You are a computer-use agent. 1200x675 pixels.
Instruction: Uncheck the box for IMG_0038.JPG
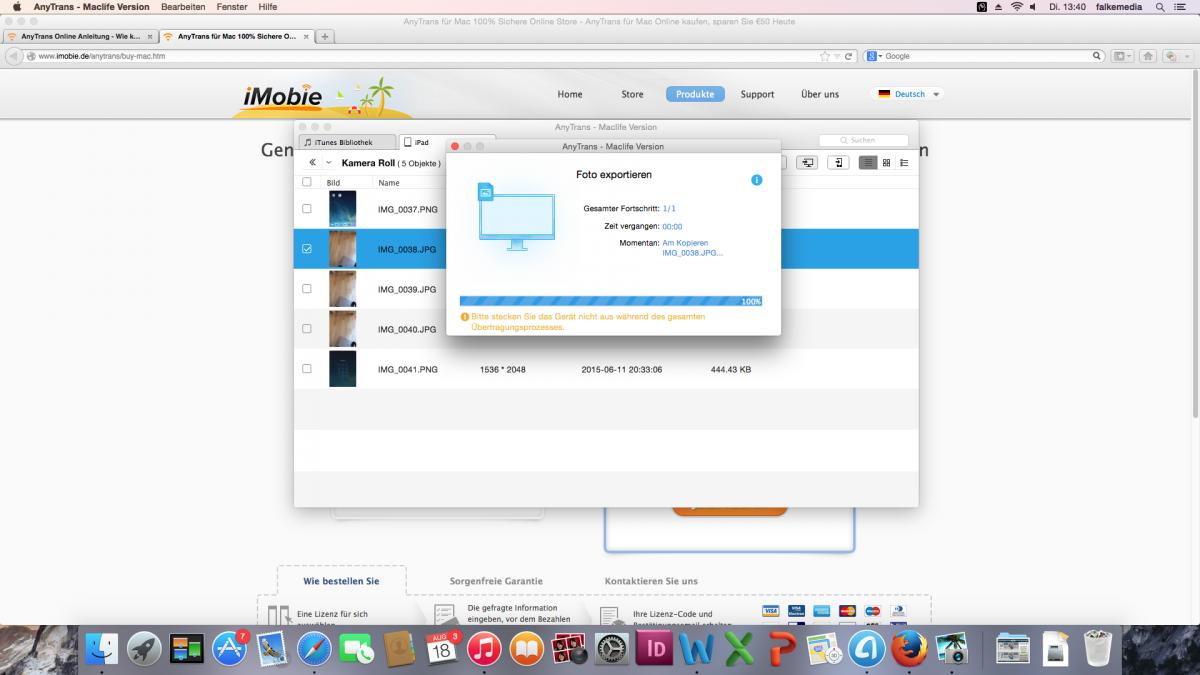[307, 249]
